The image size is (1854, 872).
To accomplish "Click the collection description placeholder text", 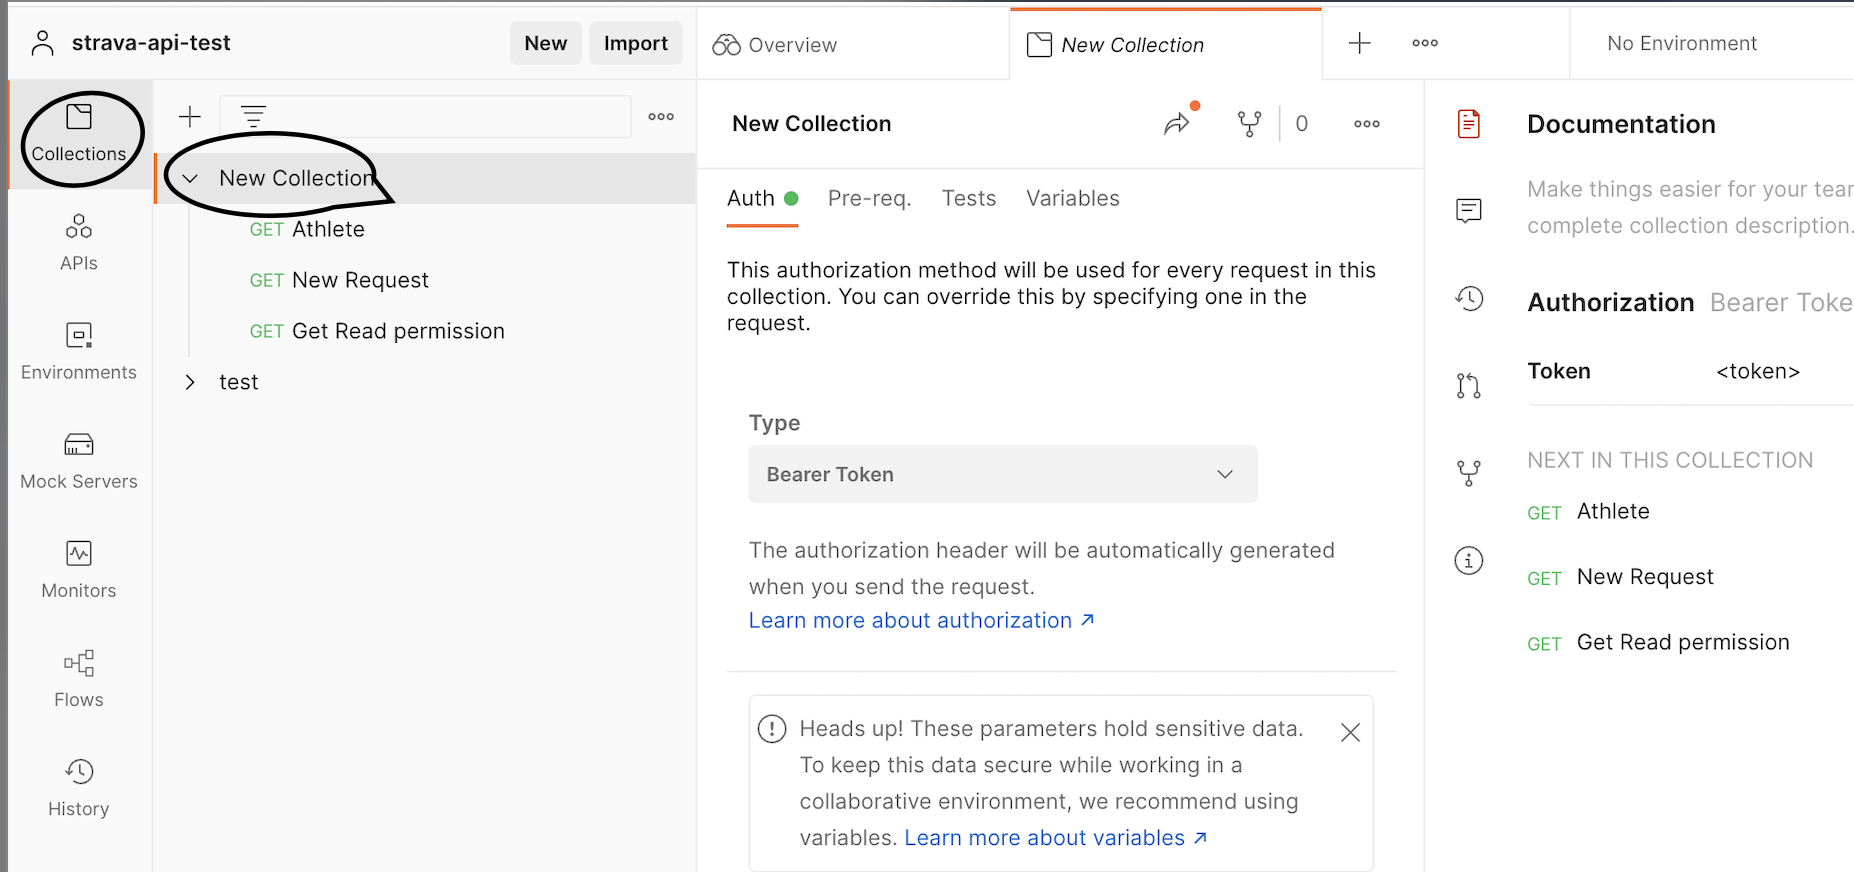I will (1690, 208).
